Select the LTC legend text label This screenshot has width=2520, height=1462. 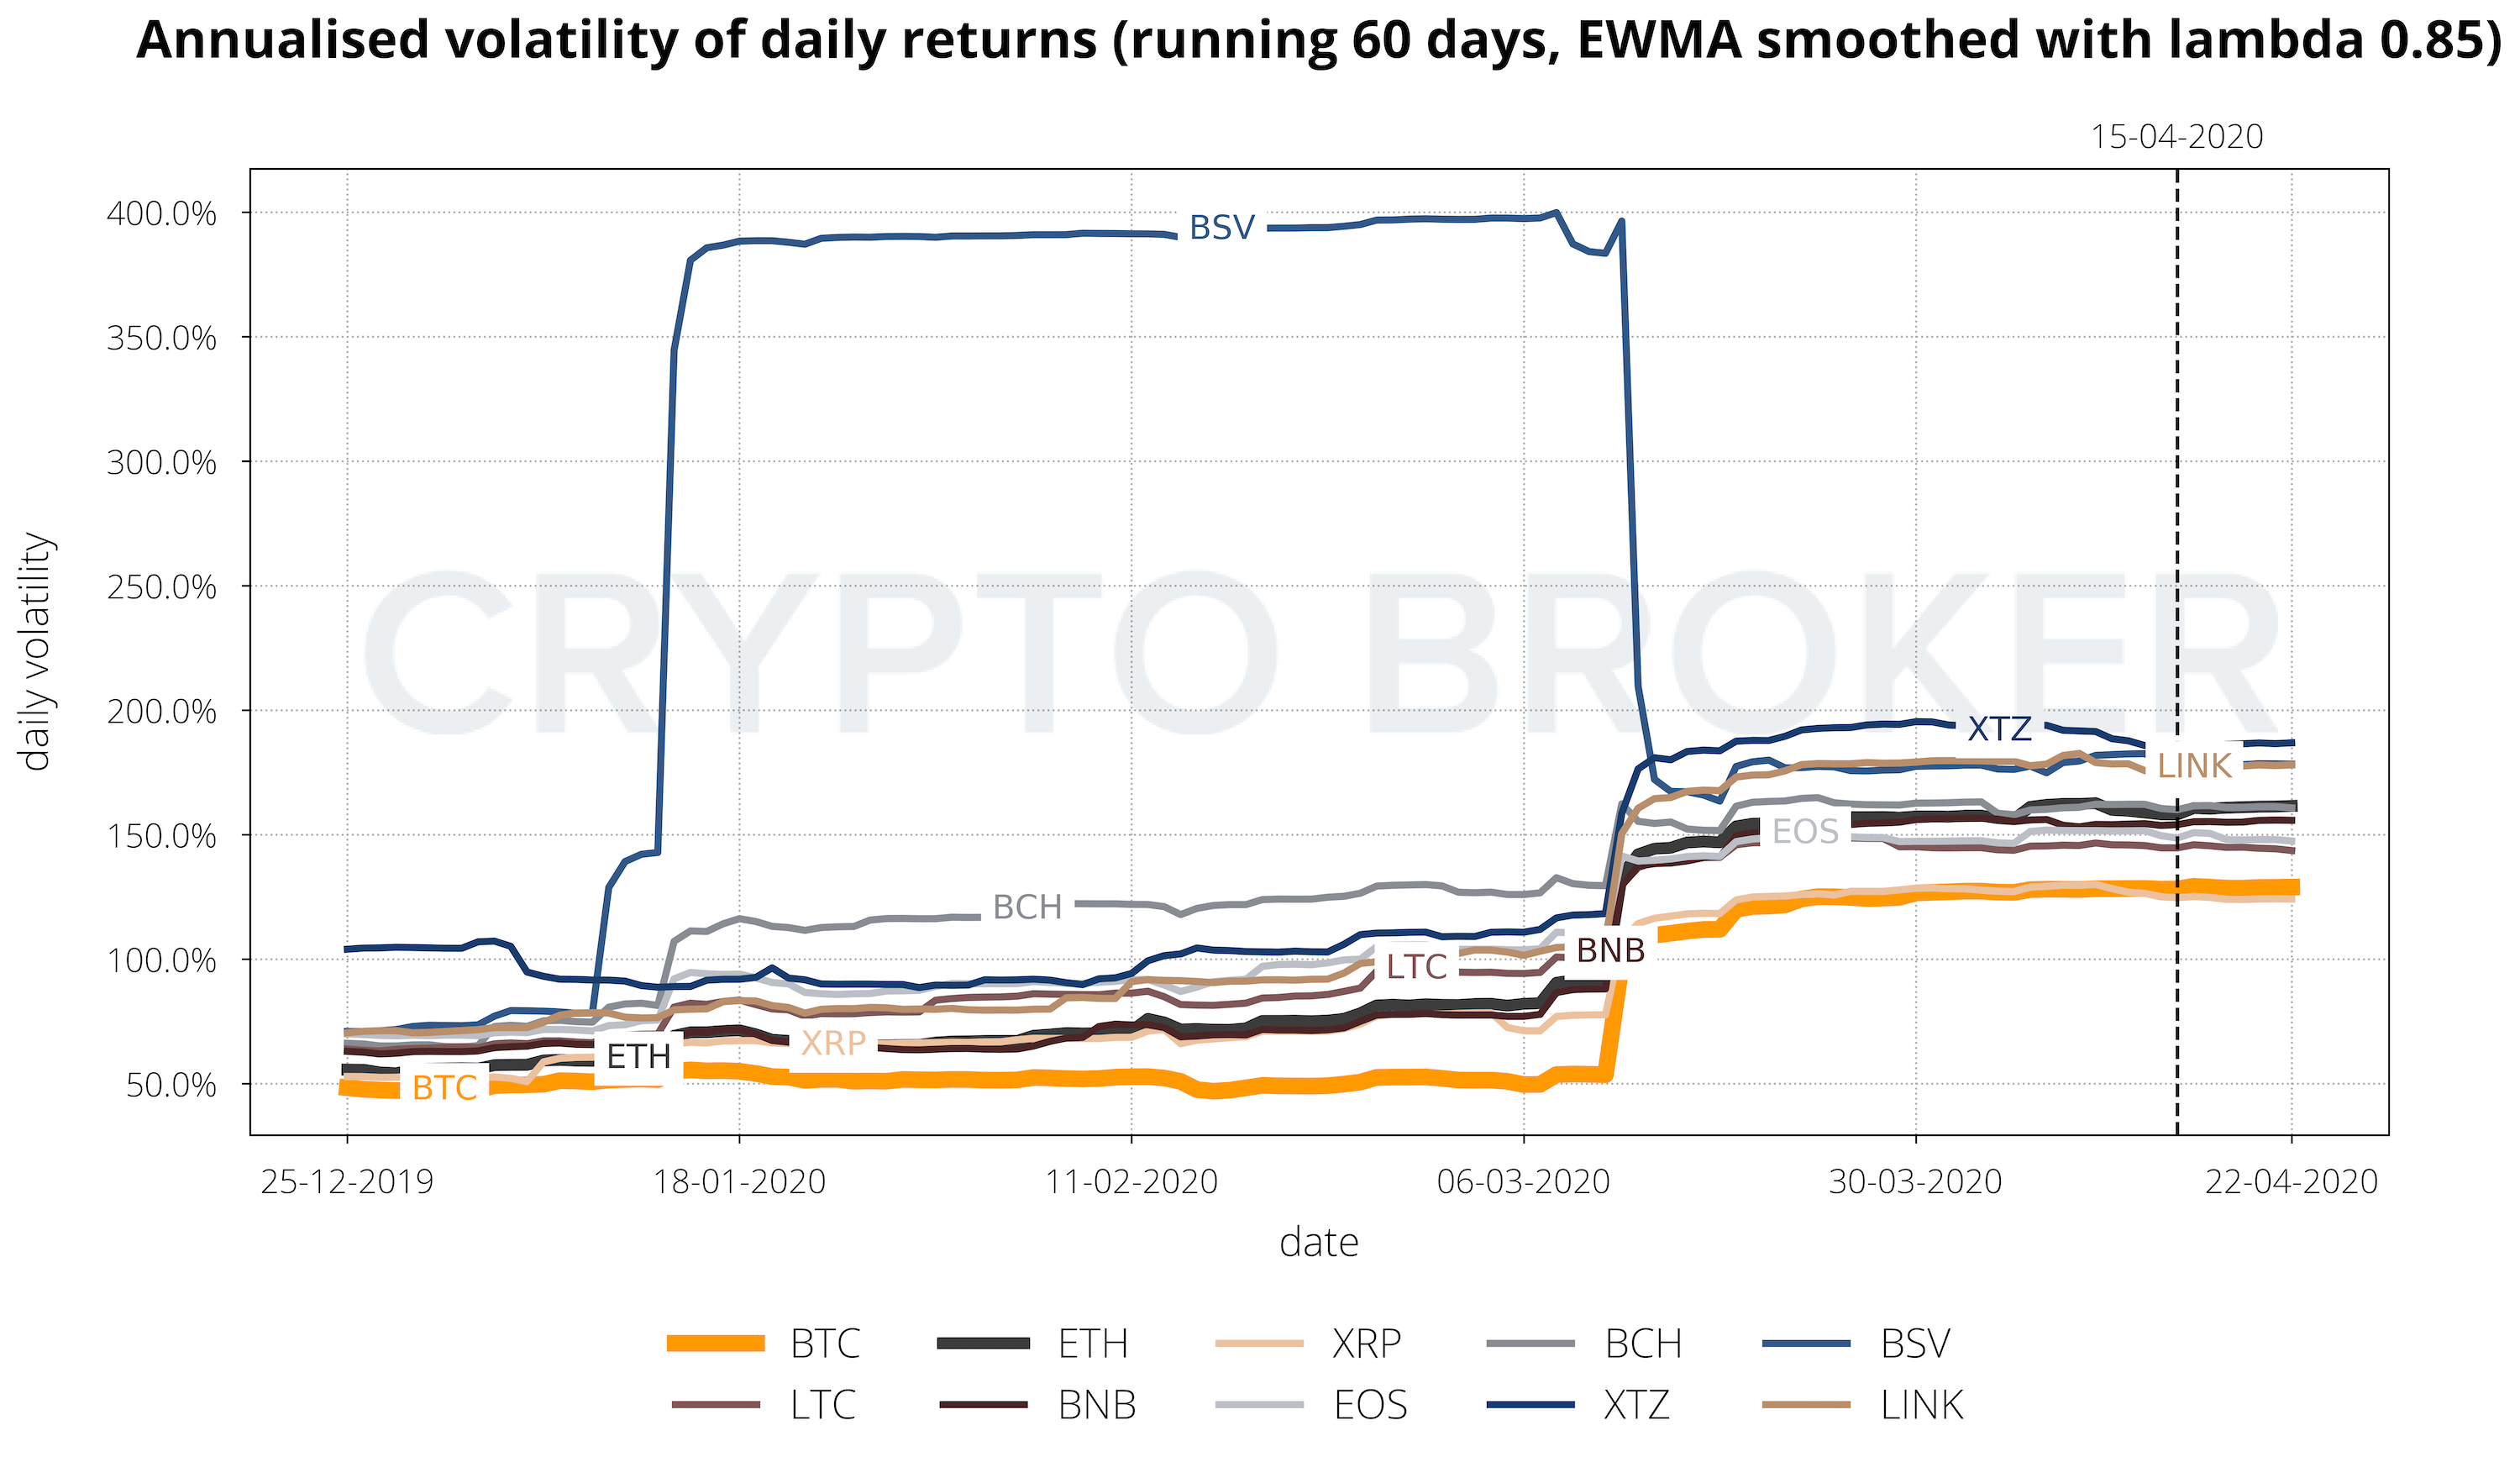823,1405
